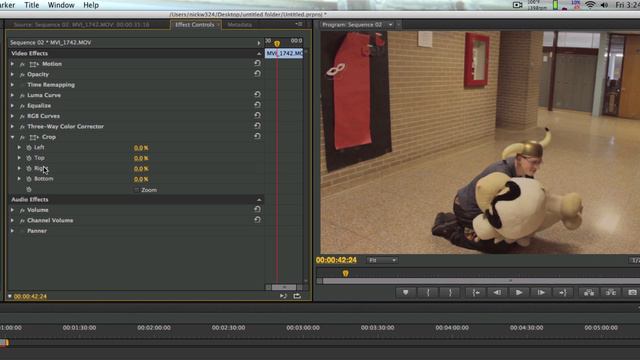Image resolution: width=640 pixels, height=360 pixels.
Task: Enable animation stopwatch for Left
Action: [x=29, y=147]
